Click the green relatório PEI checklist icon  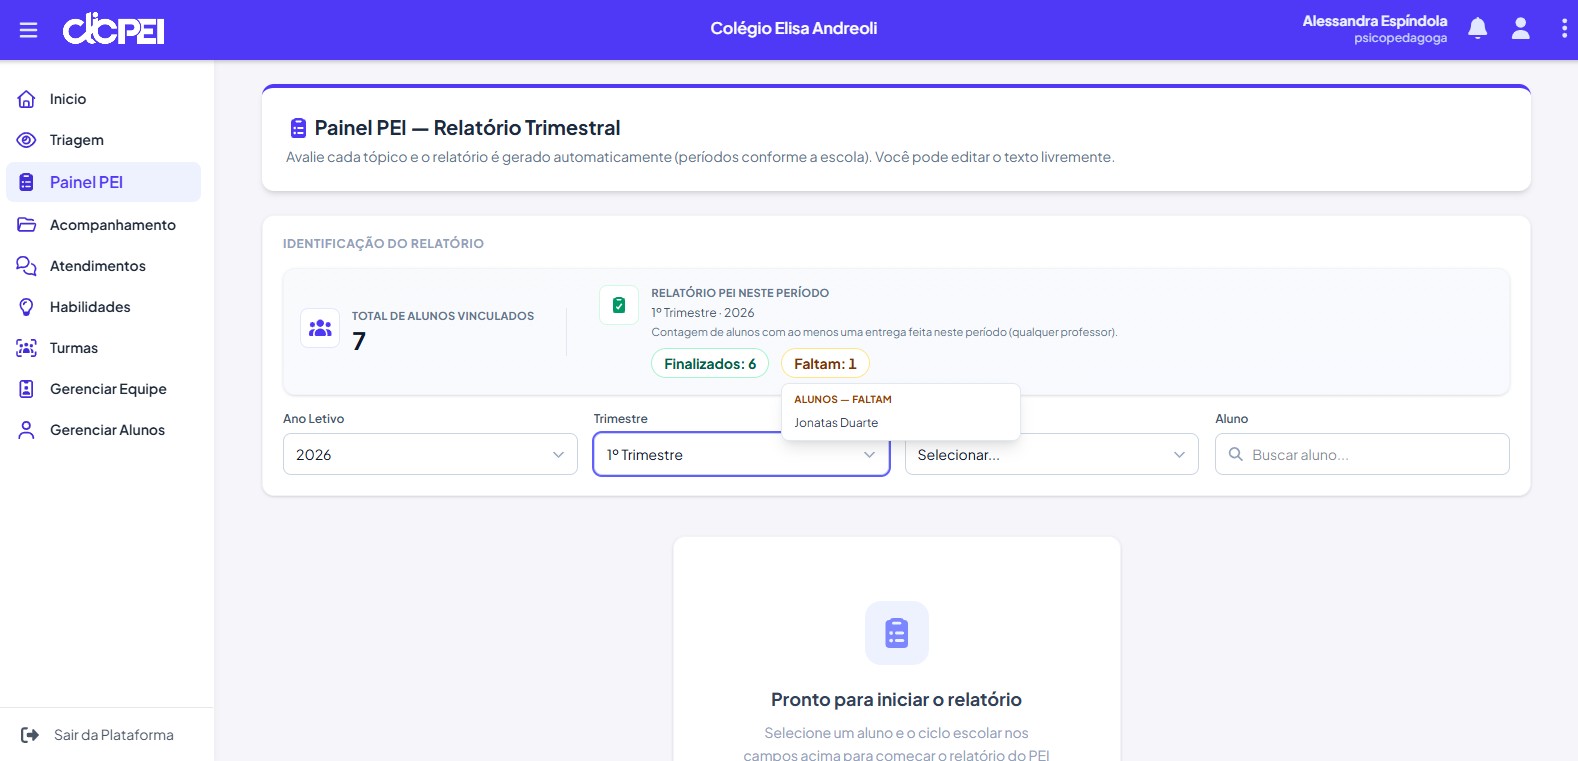click(619, 305)
